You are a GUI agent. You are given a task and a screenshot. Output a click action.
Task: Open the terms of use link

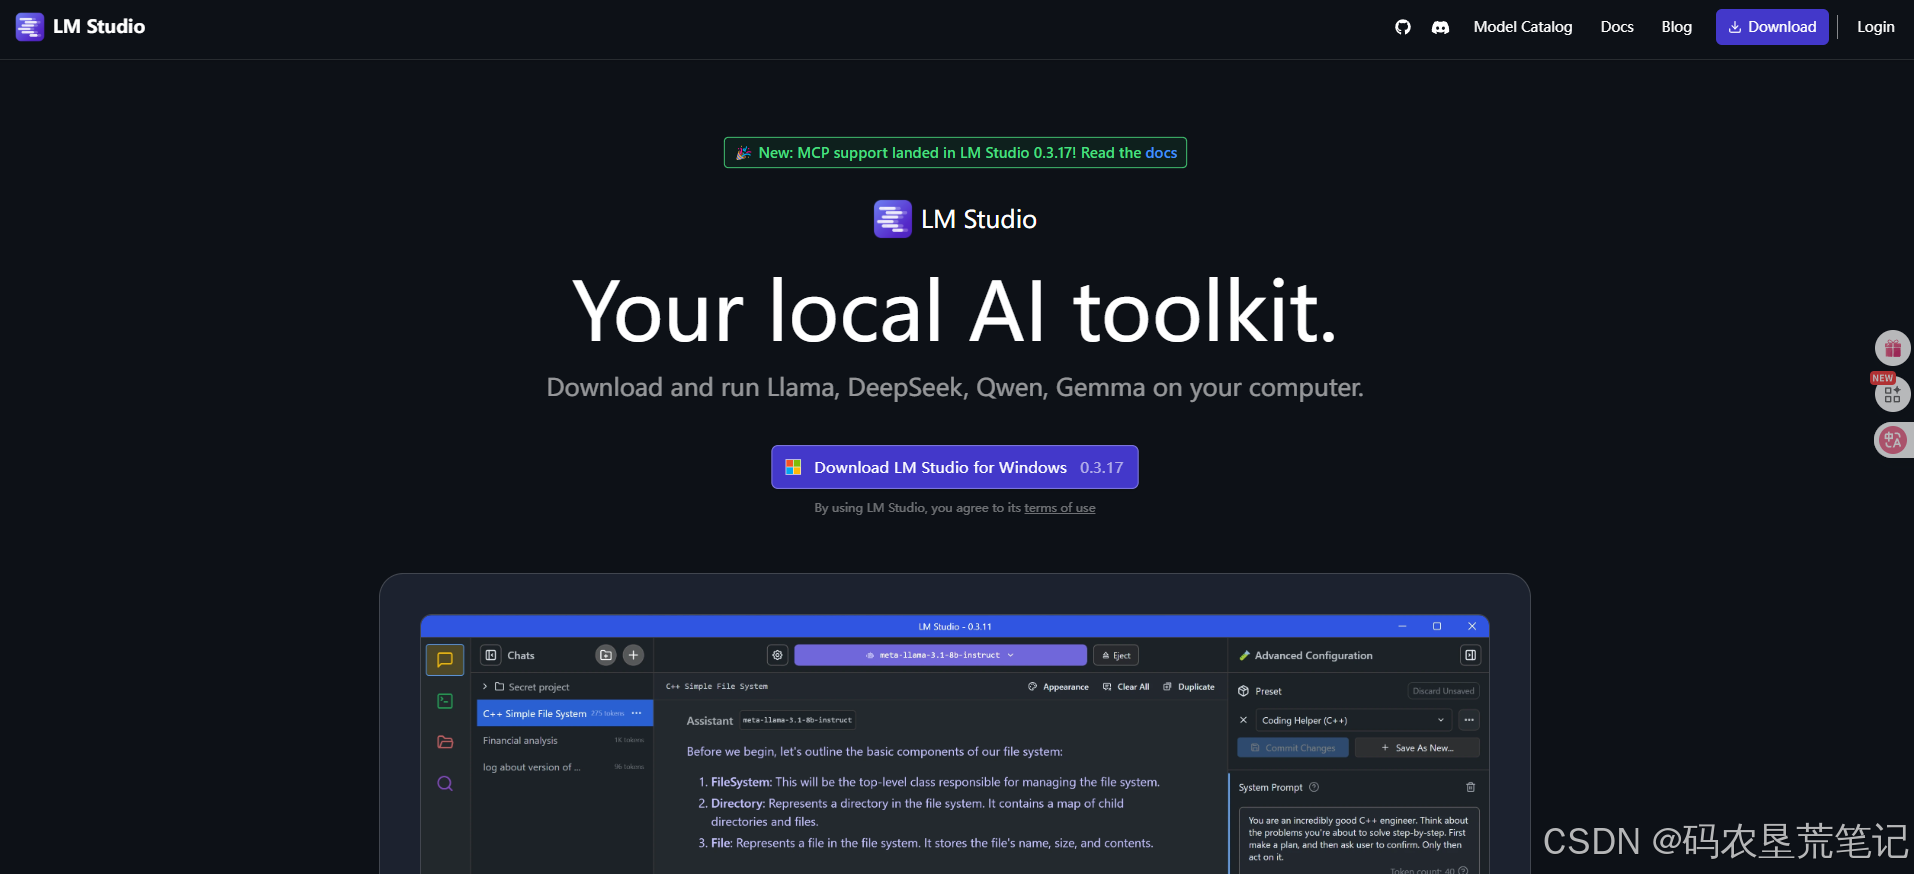(1059, 508)
